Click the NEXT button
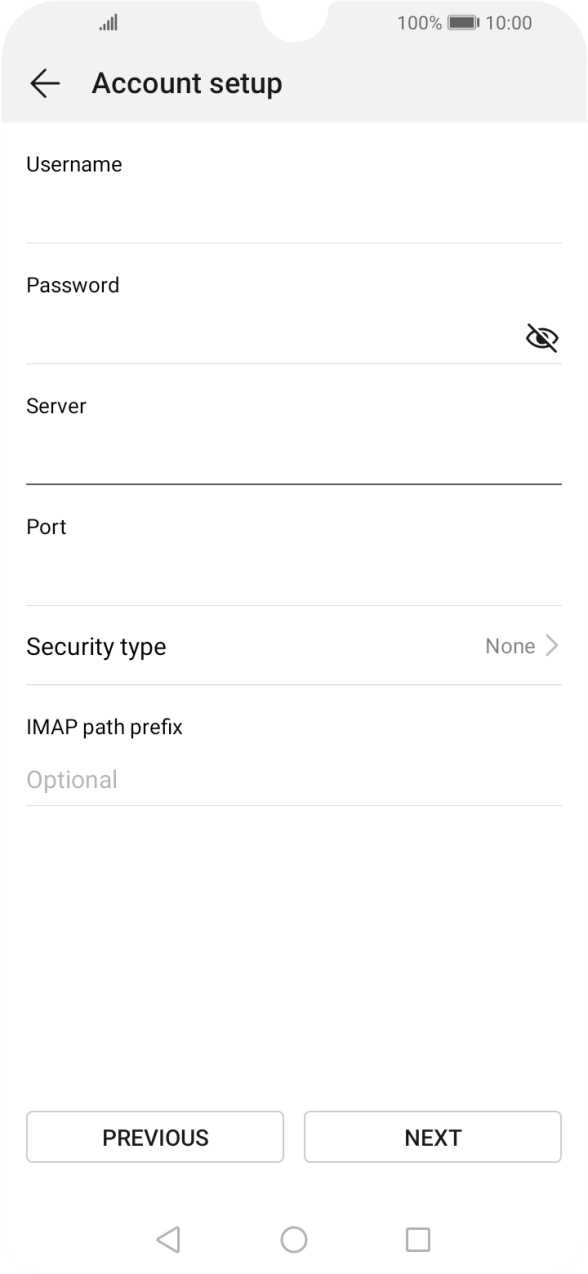The width and height of the screenshot is (588, 1274). (x=432, y=1137)
